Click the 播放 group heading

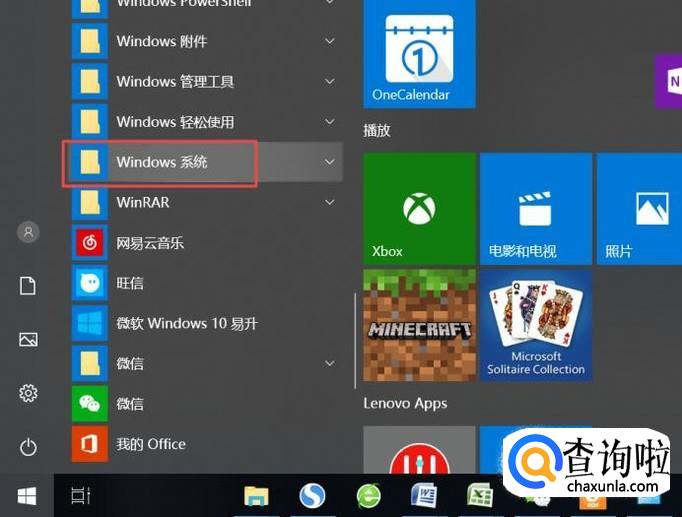coord(377,130)
